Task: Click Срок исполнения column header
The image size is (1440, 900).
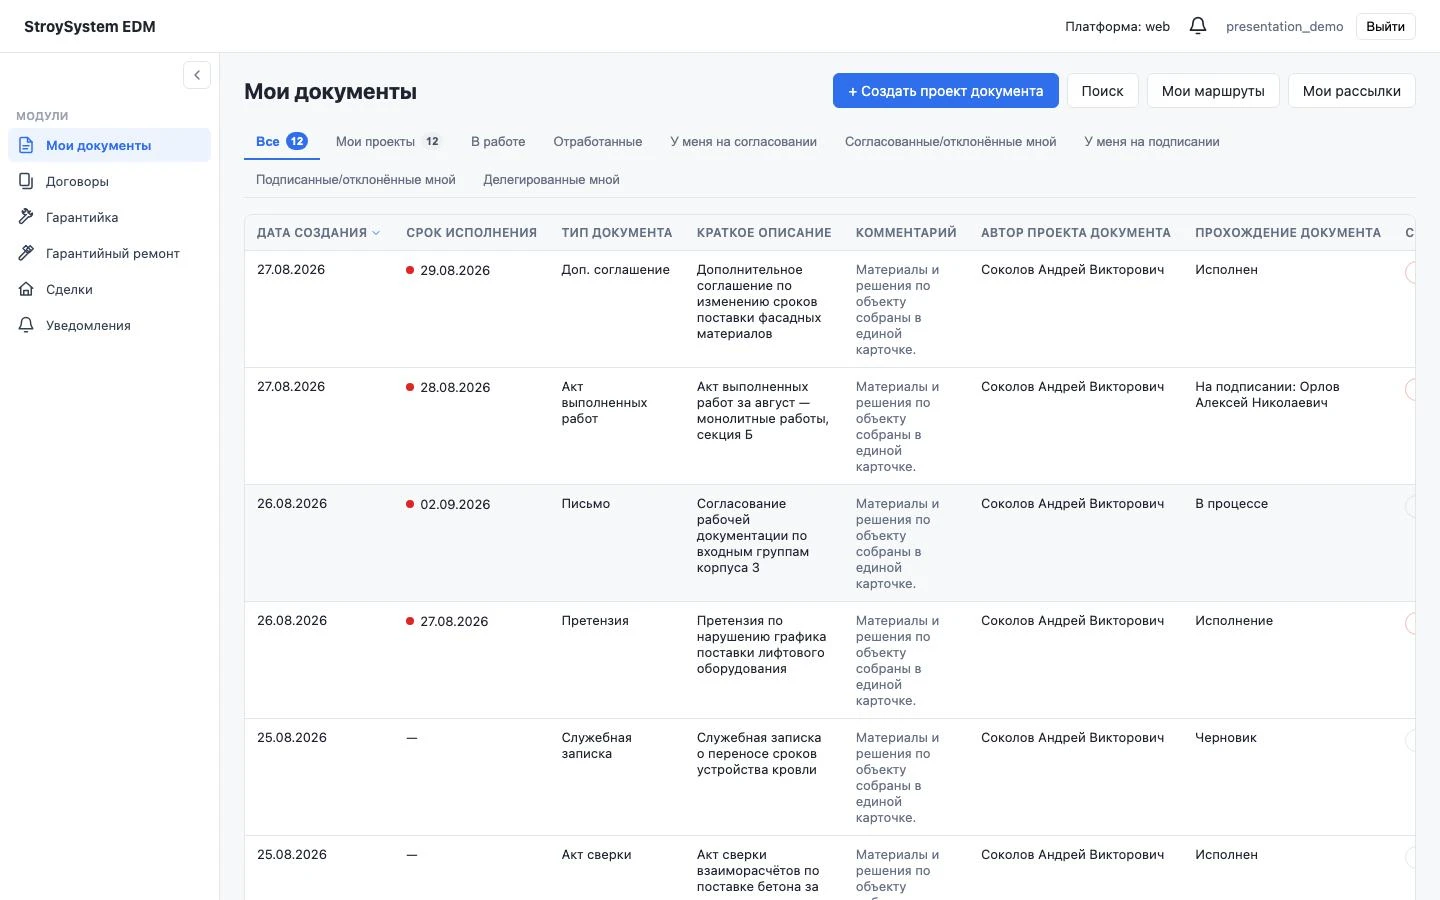Action: pos(471,233)
